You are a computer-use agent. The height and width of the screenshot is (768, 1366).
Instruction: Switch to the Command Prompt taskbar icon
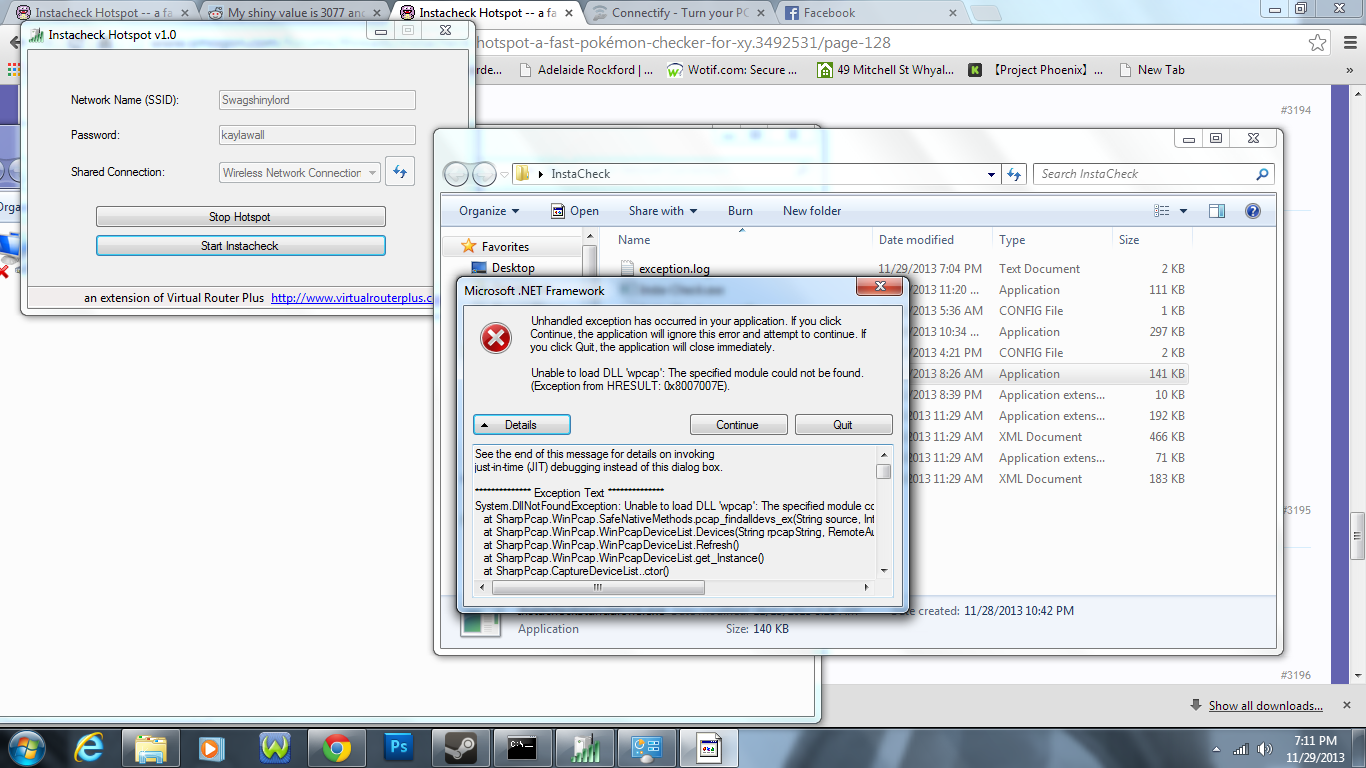[x=522, y=747]
